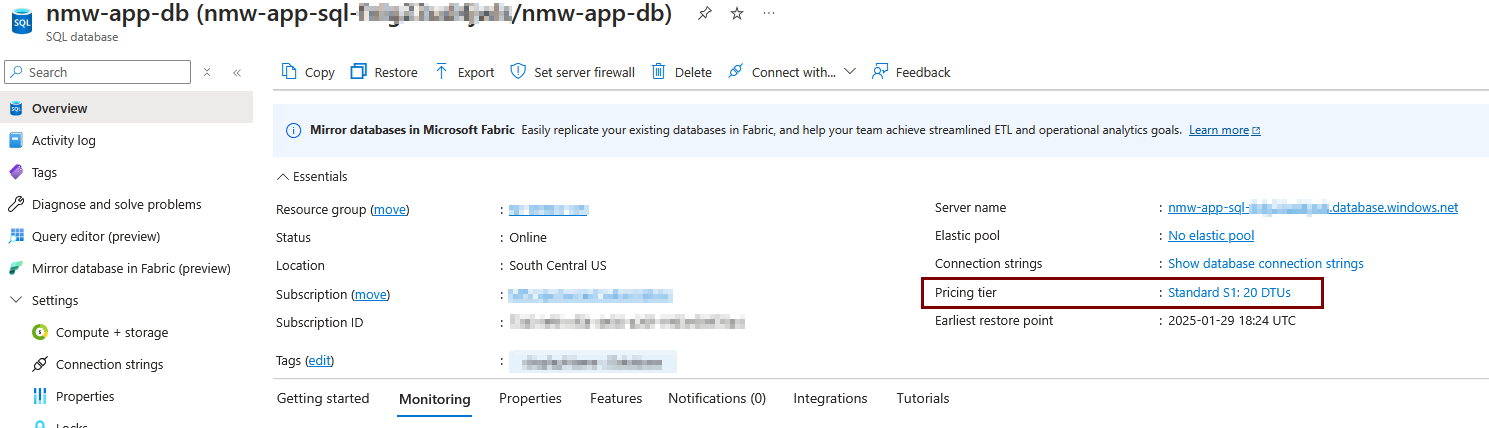Open the Learn more link in the banner
This screenshot has width=1489, height=428.
point(1224,130)
